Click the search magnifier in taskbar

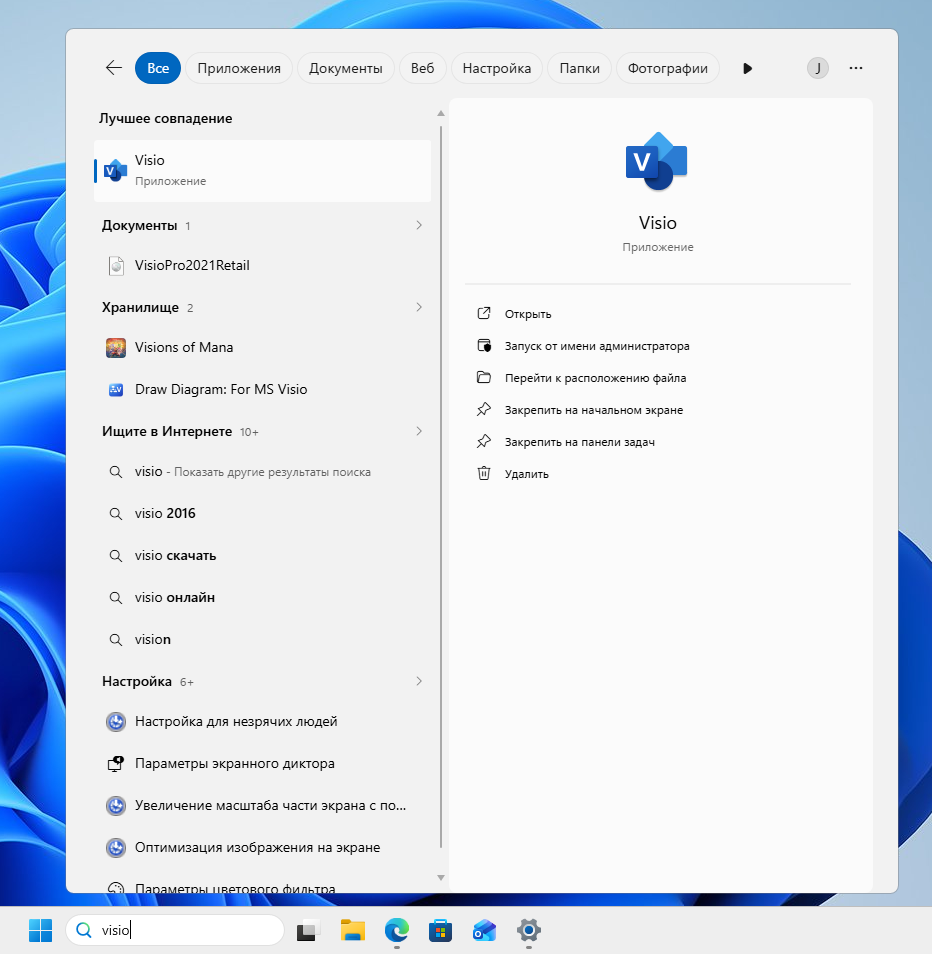tap(84, 930)
